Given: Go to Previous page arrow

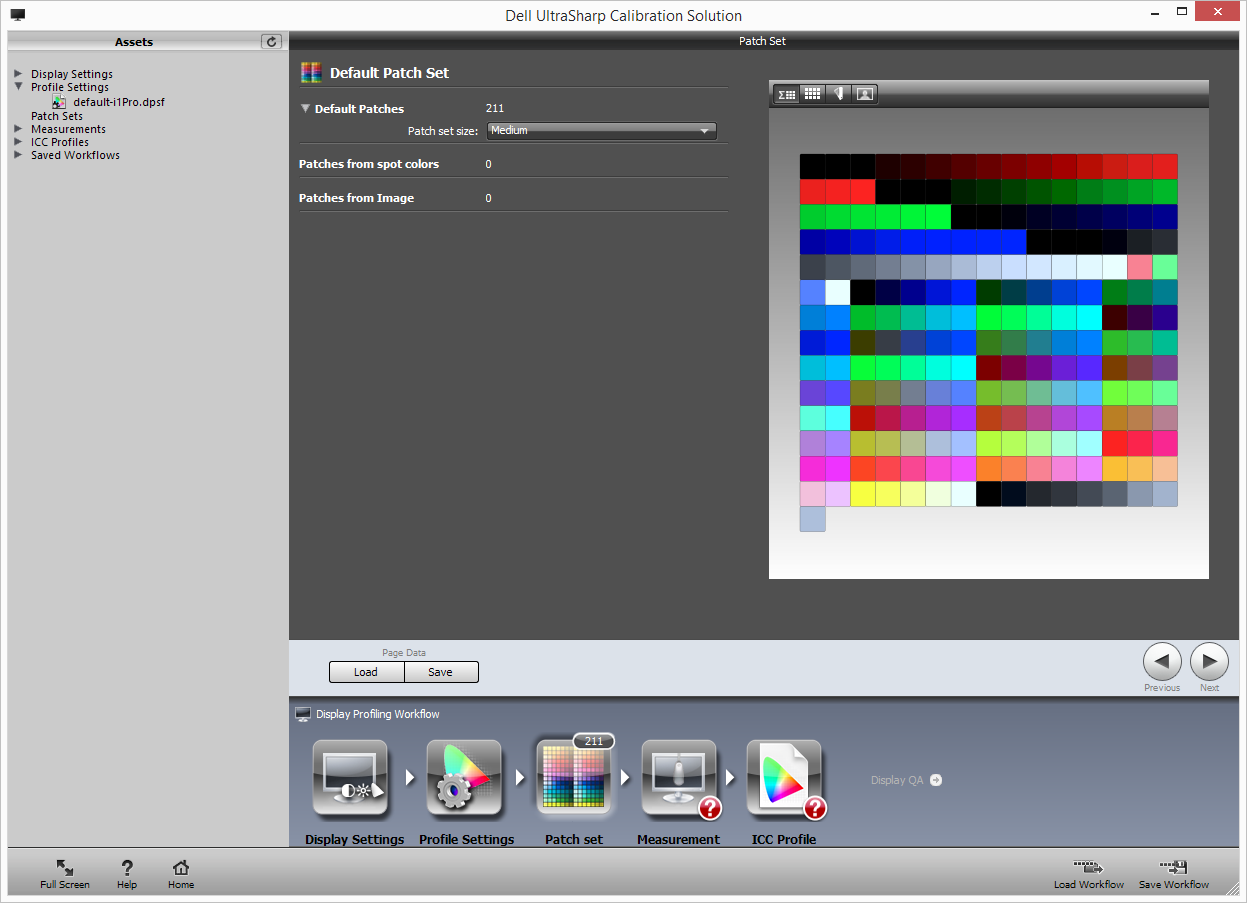Looking at the screenshot, I should click(x=1162, y=662).
